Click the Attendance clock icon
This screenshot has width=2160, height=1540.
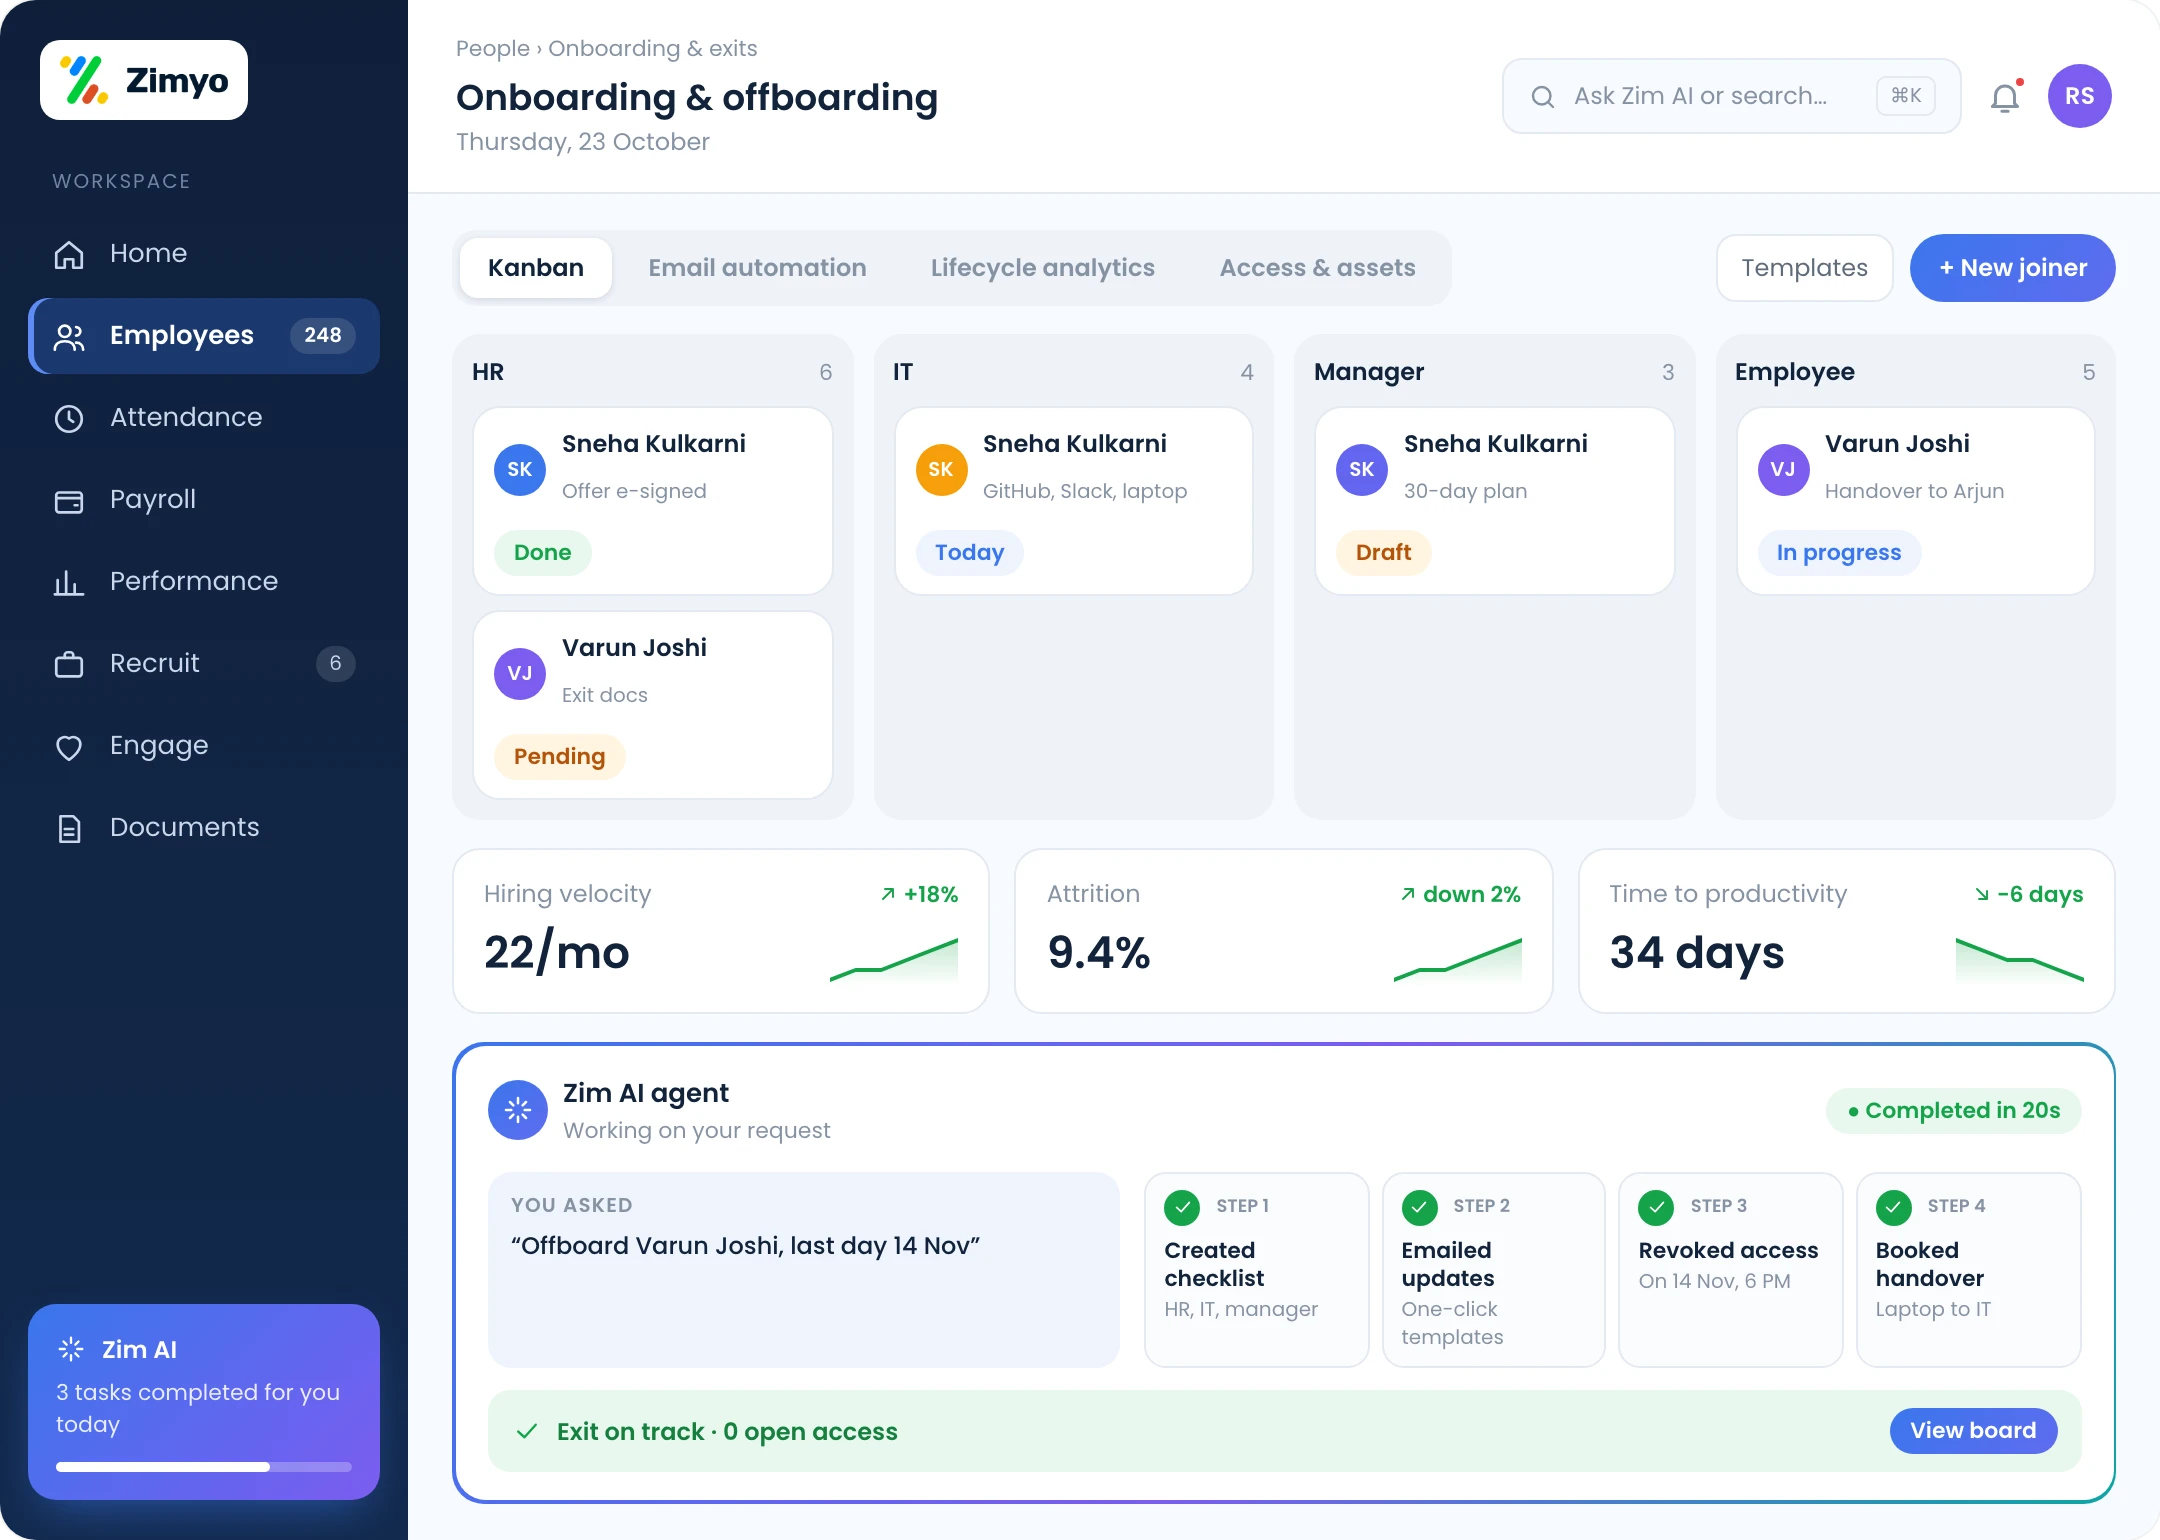coord(69,418)
